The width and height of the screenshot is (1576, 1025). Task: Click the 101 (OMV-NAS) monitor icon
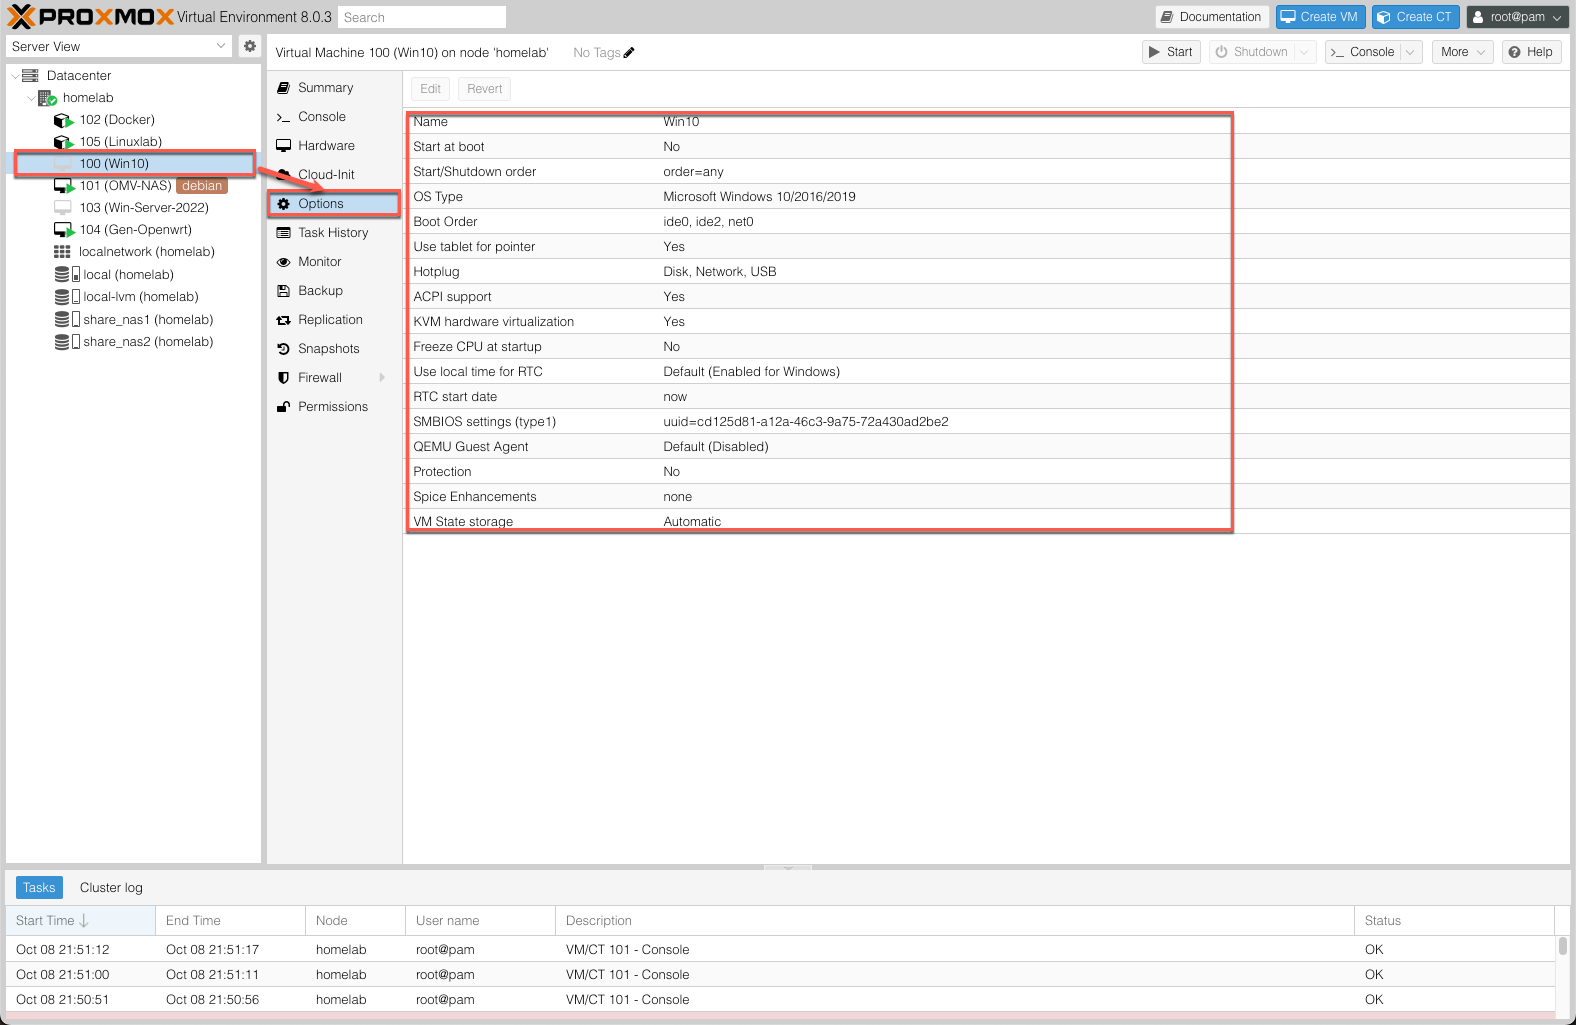click(x=64, y=186)
